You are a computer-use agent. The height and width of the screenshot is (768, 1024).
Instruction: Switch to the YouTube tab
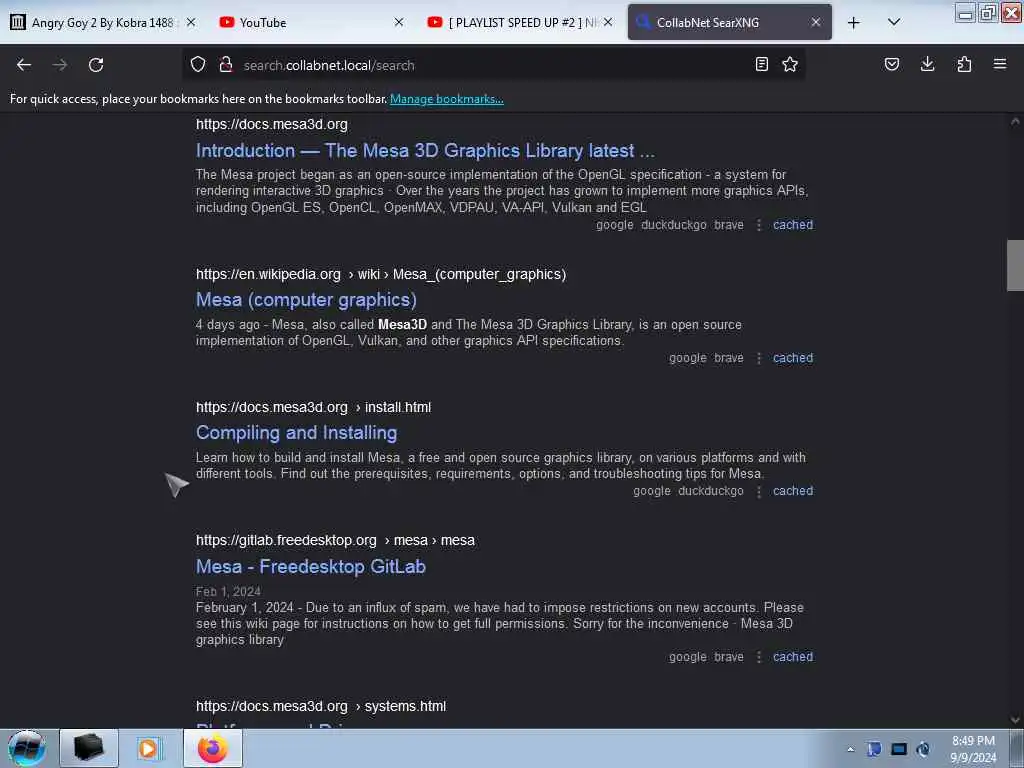[x=263, y=22]
